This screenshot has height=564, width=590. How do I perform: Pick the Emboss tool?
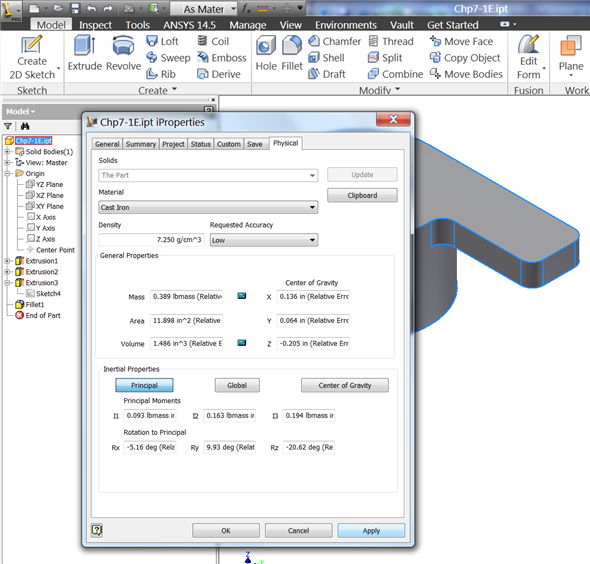(222, 58)
